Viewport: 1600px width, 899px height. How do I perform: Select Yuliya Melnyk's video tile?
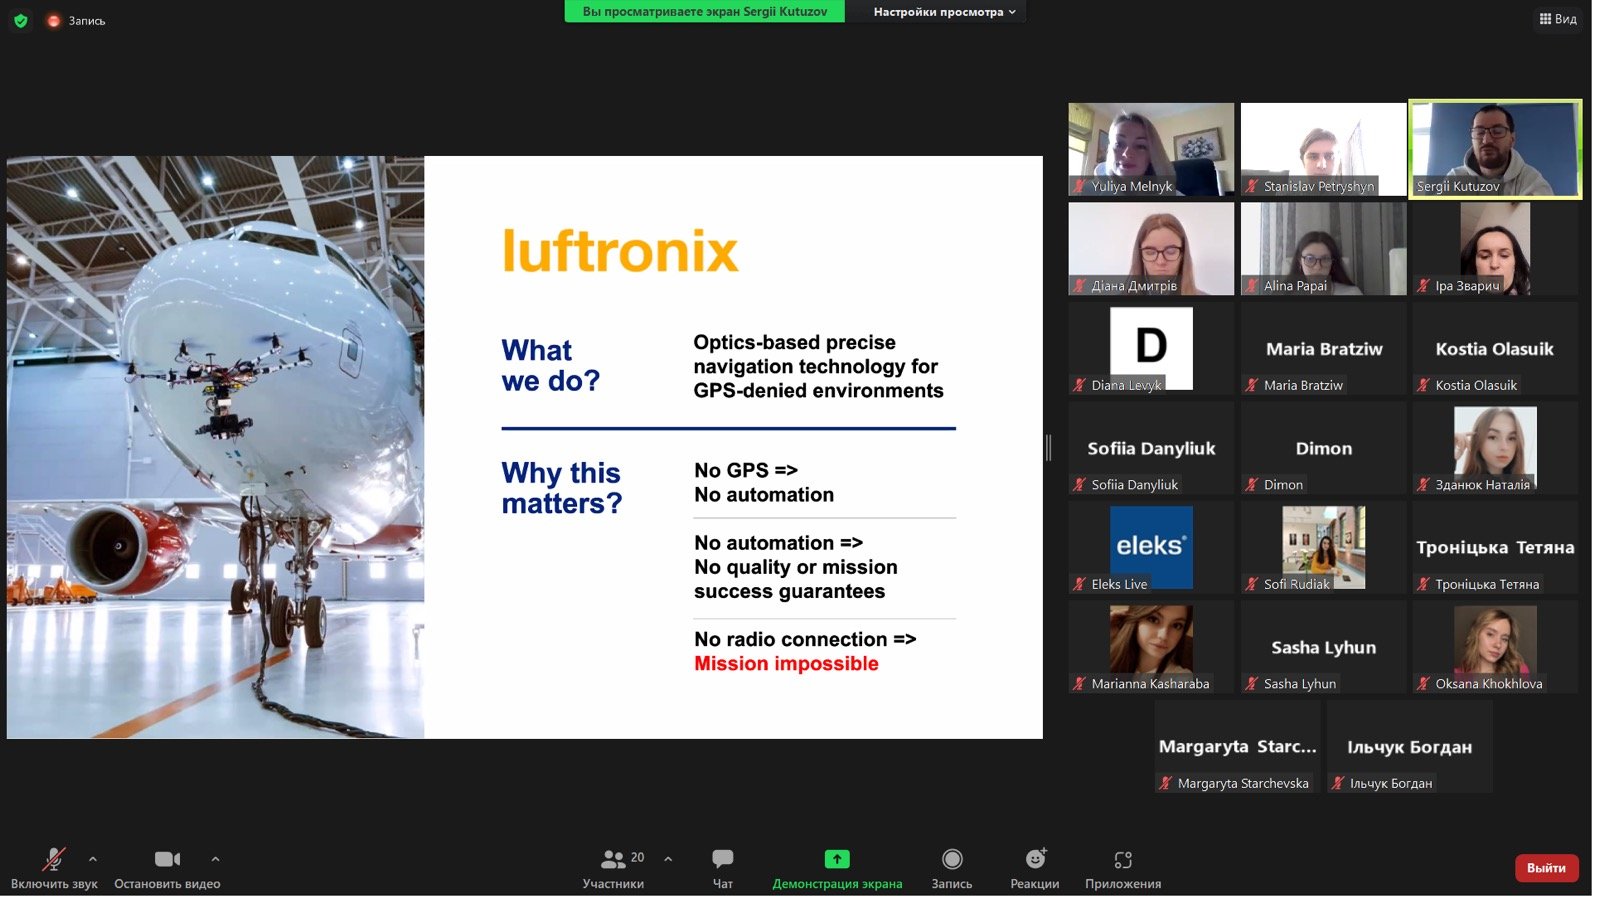click(1151, 149)
